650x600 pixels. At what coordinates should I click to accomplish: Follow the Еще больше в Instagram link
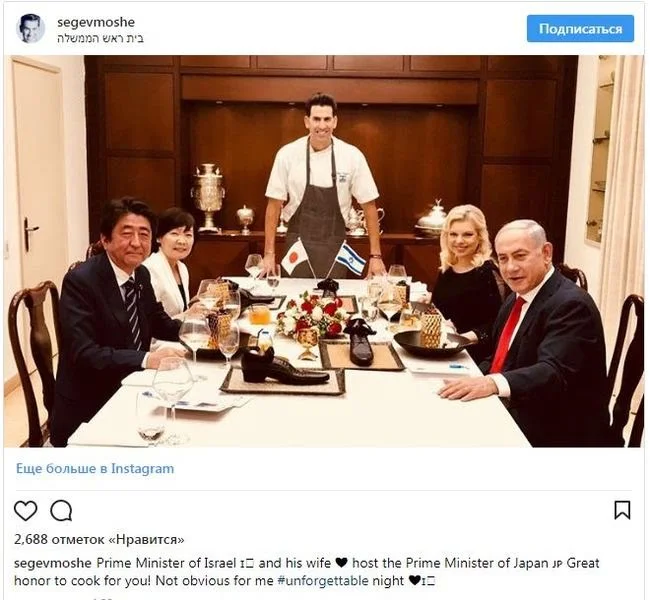click(x=95, y=469)
